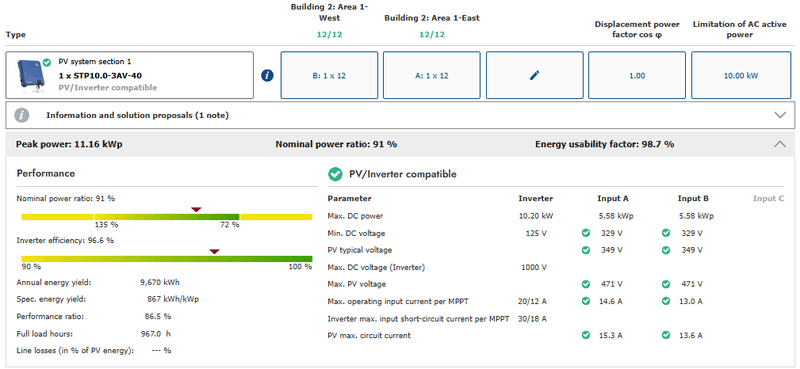Image resolution: width=800 pixels, height=369 pixels.
Task: Click check icon beside 14.6 A
Action: pos(586,301)
